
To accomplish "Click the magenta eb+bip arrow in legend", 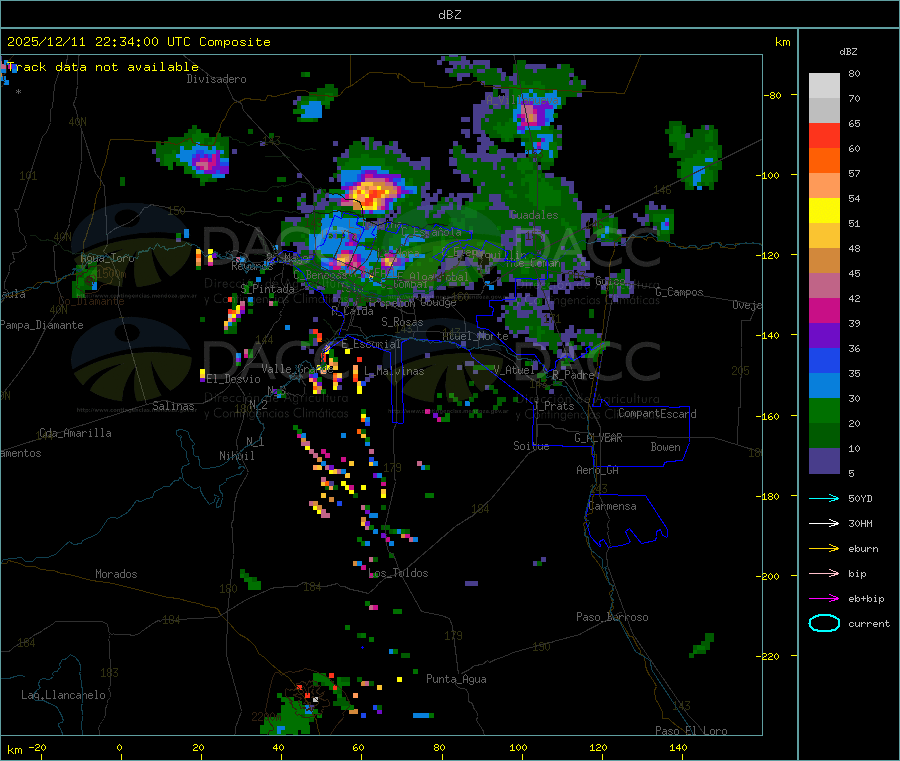I will click(824, 598).
